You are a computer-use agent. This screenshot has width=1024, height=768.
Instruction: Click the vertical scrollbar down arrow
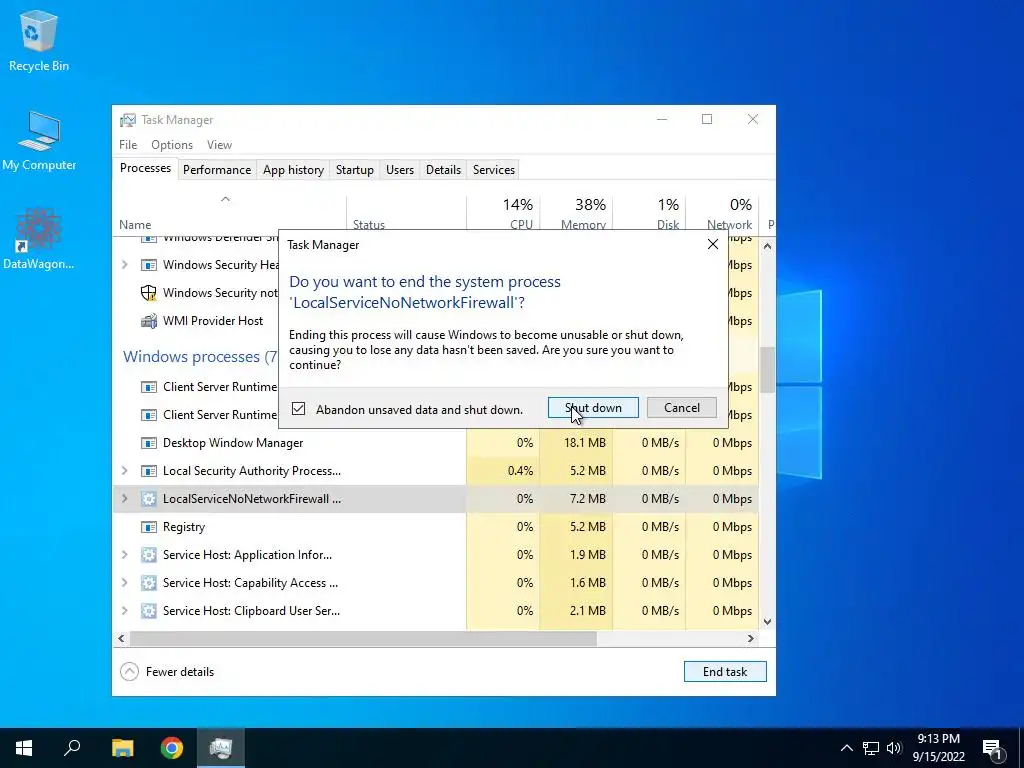point(767,622)
